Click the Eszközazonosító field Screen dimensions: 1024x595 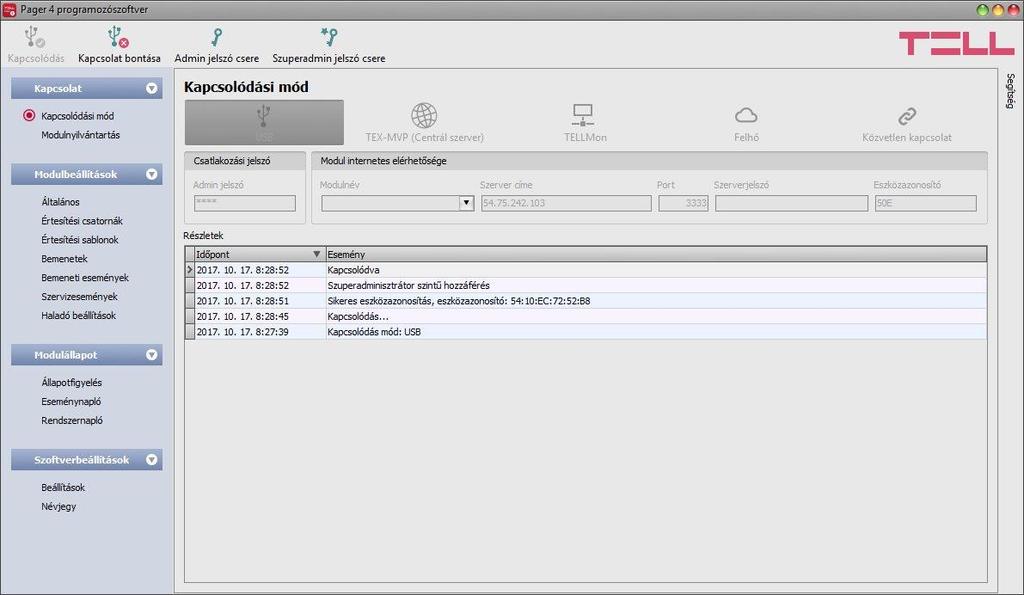[925, 203]
